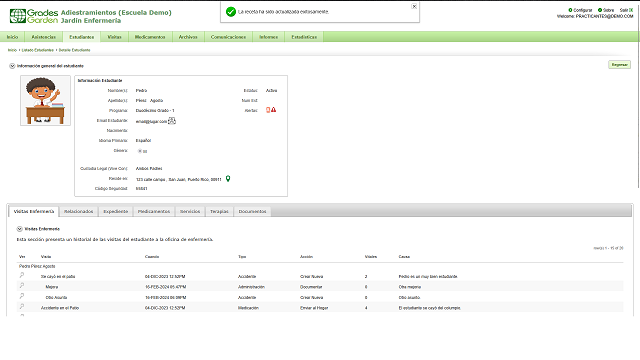
Task: Open the green map pin by address
Action: tap(228, 178)
